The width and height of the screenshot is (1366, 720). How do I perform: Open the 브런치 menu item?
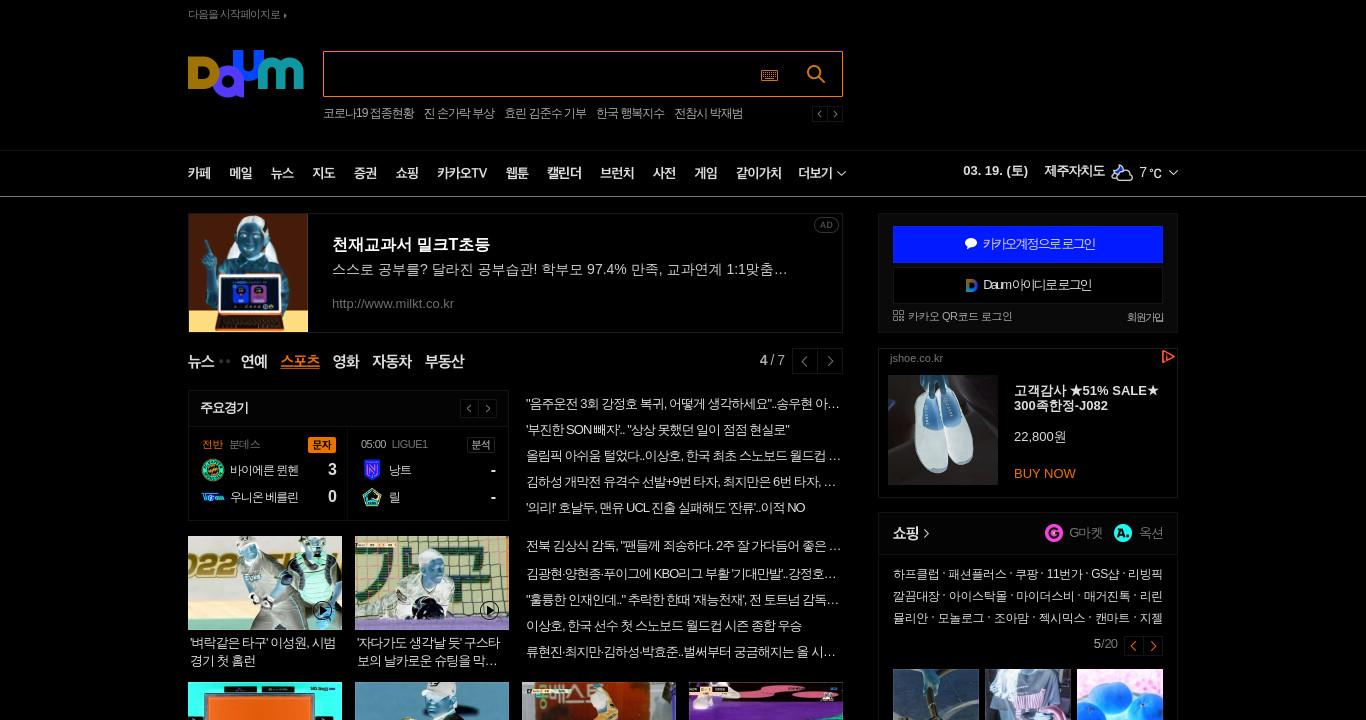[x=617, y=173]
